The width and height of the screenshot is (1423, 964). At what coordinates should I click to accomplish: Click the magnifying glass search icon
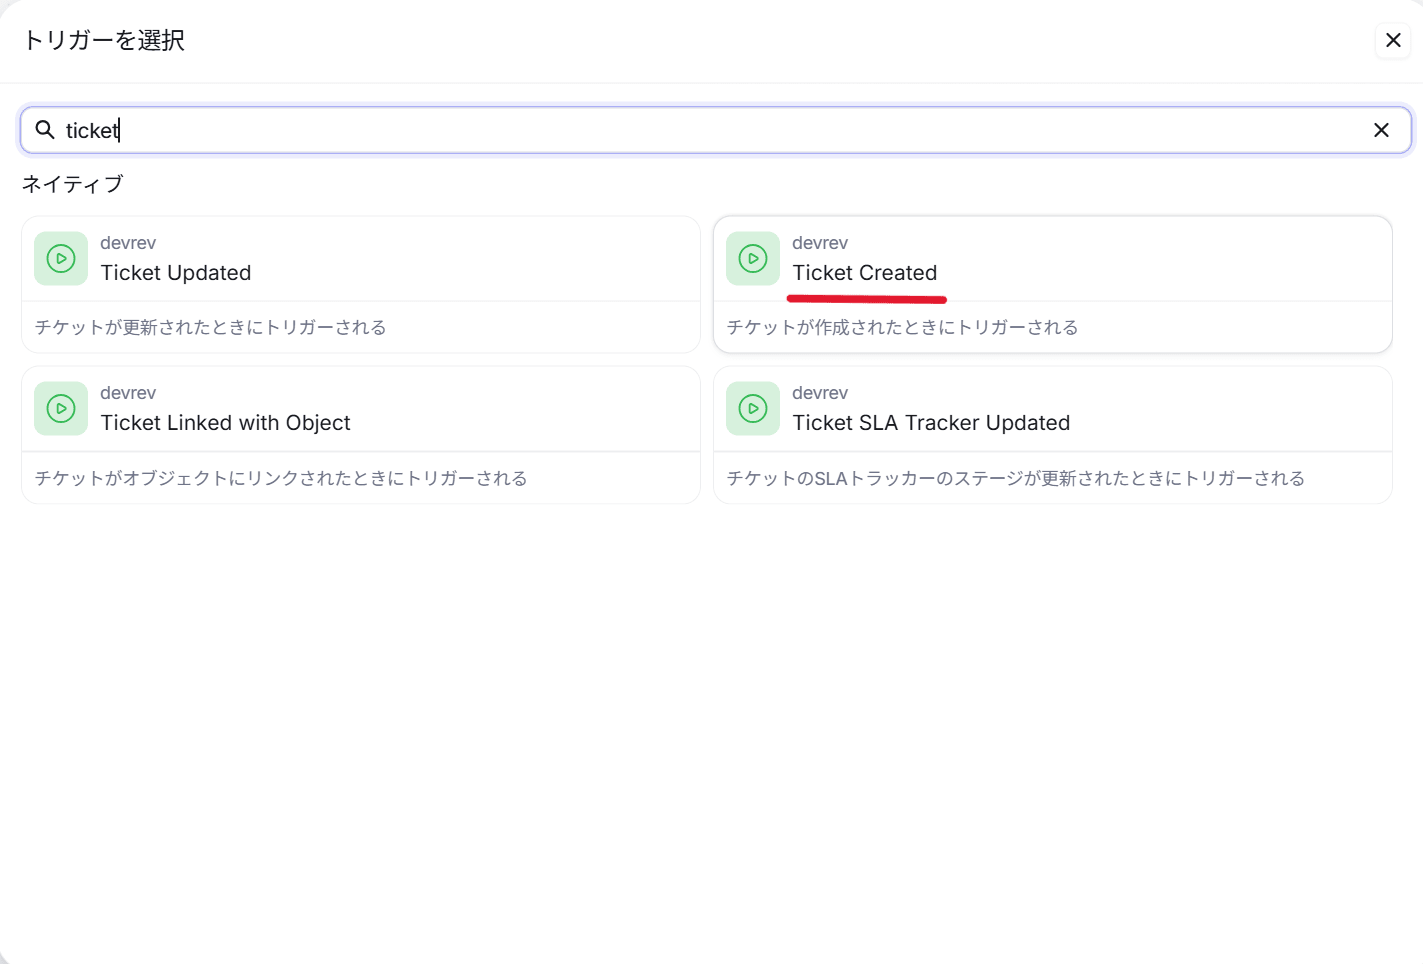(x=44, y=130)
